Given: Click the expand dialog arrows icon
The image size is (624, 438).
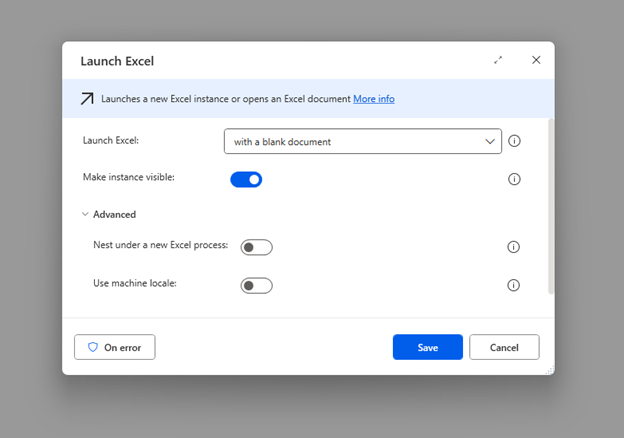Looking at the screenshot, I should tap(498, 60).
